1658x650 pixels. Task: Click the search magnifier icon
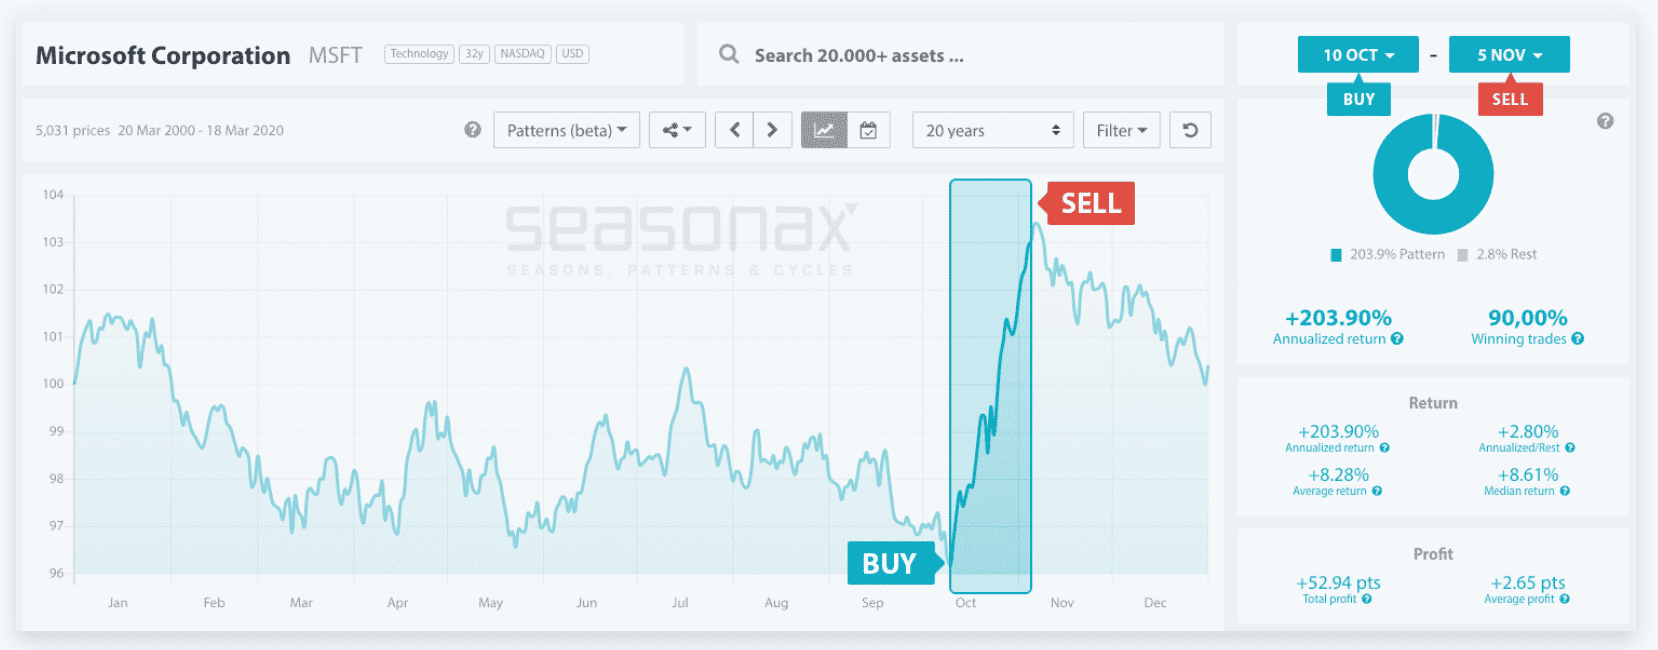pyautogui.click(x=729, y=55)
